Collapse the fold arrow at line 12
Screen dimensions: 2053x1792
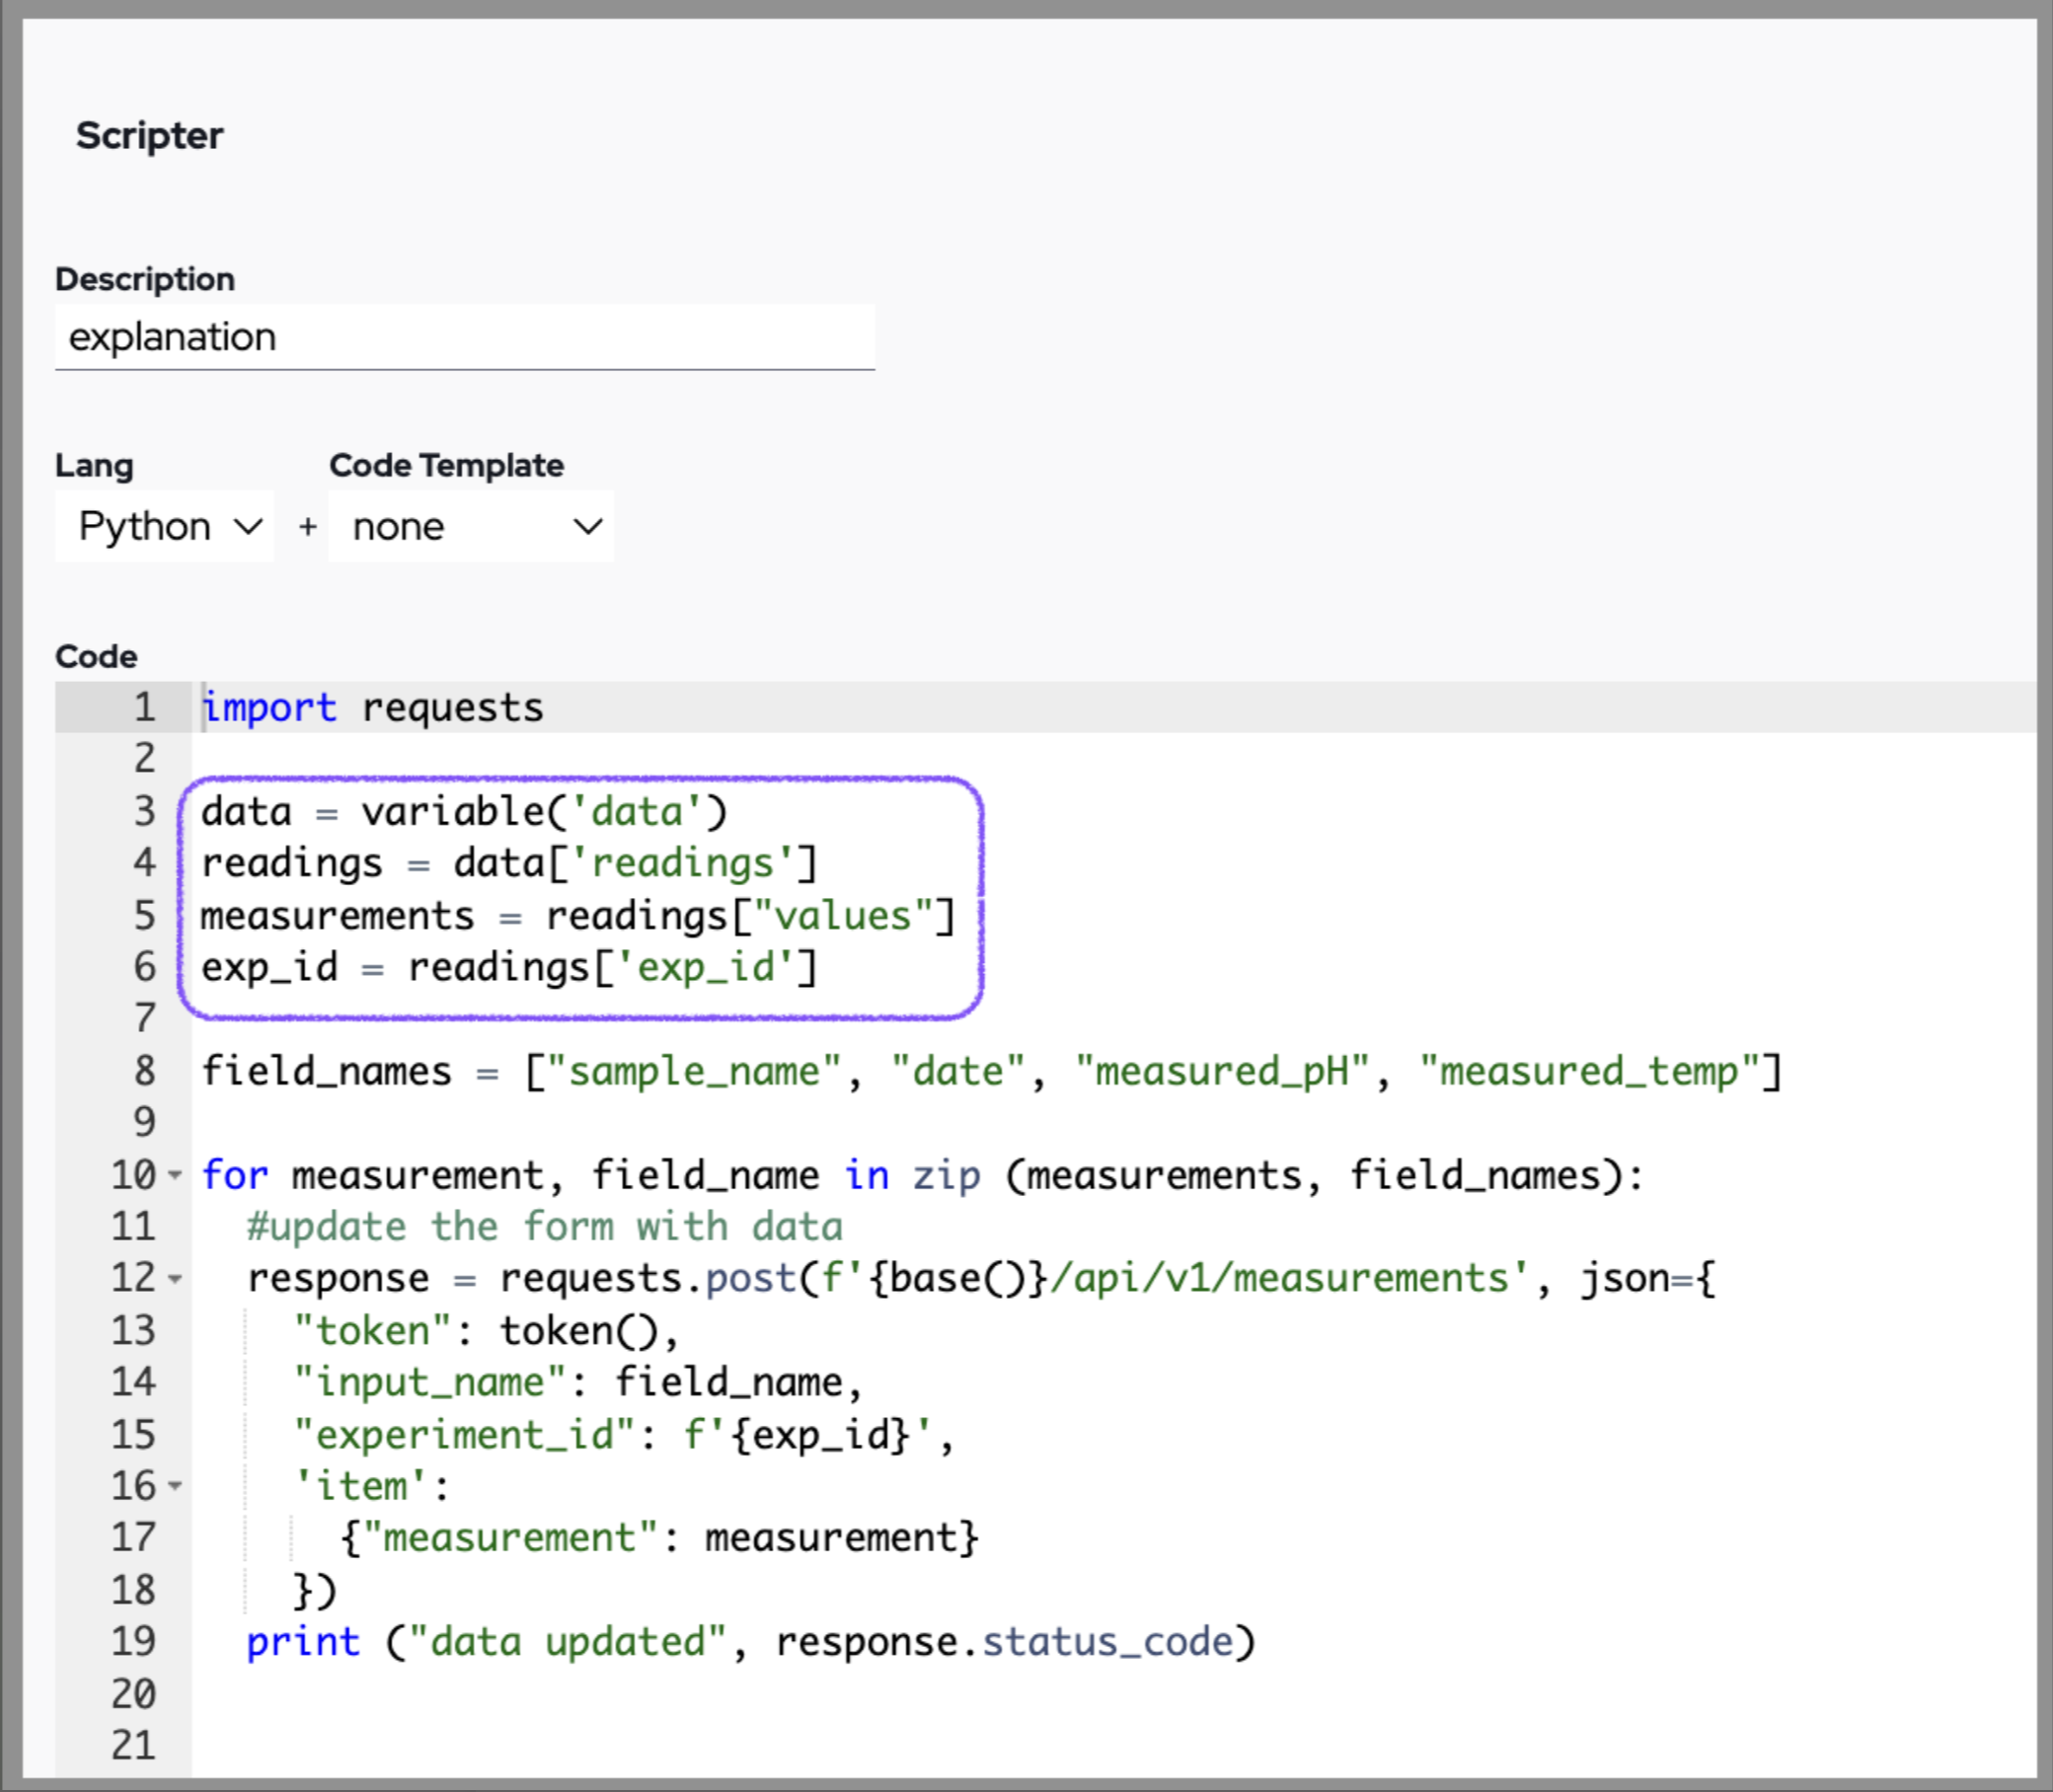coord(176,1279)
